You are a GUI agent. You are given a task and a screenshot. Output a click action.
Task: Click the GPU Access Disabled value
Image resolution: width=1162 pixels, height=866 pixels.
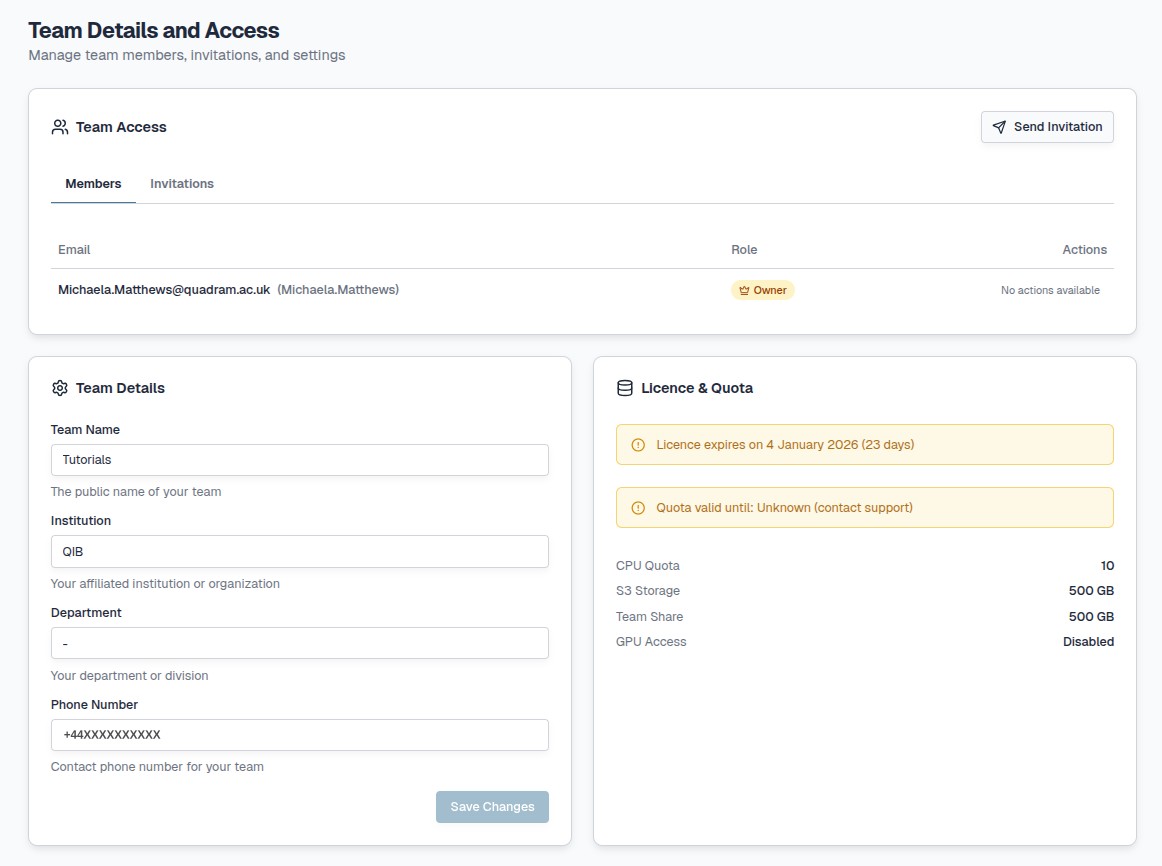tap(1088, 642)
